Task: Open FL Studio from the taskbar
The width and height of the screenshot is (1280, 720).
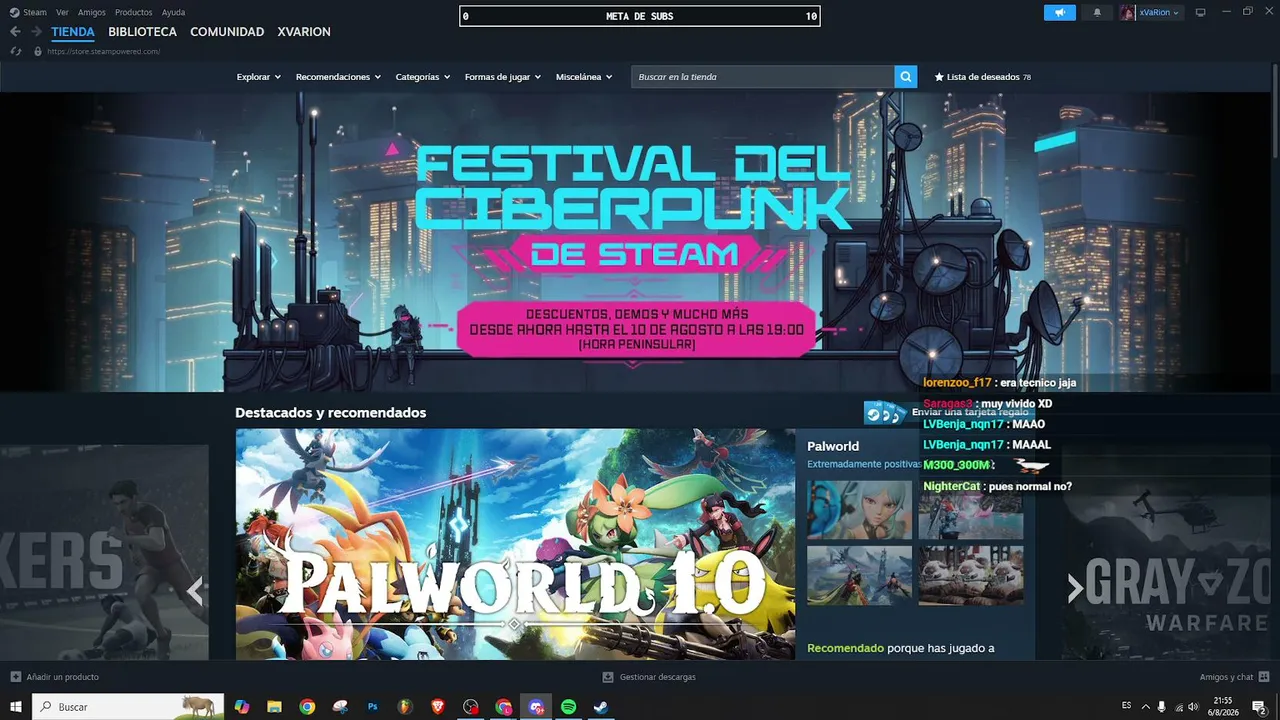Action: coord(405,707)
